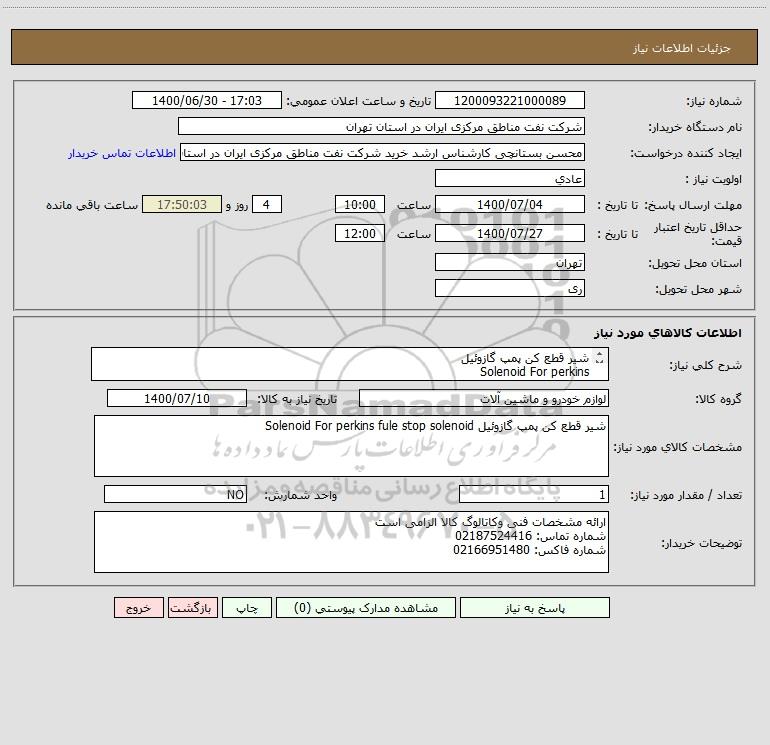This screenshot has width=770, height=745.
Task: Click the label 'مشخصات کالای مورد نیاز:'
Action: pos(678,447)
